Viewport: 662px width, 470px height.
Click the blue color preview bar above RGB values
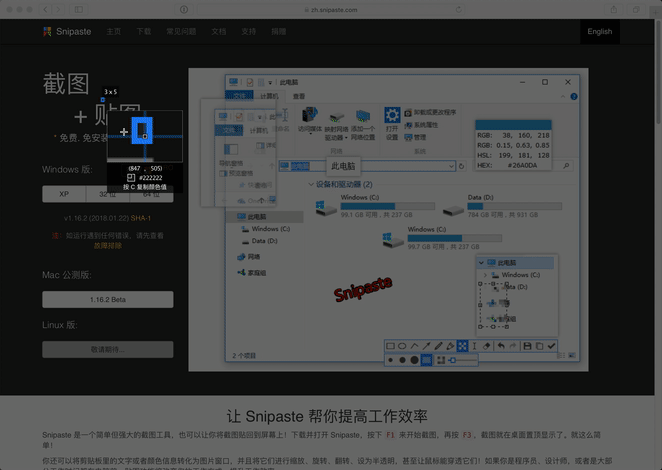[513, 124]
